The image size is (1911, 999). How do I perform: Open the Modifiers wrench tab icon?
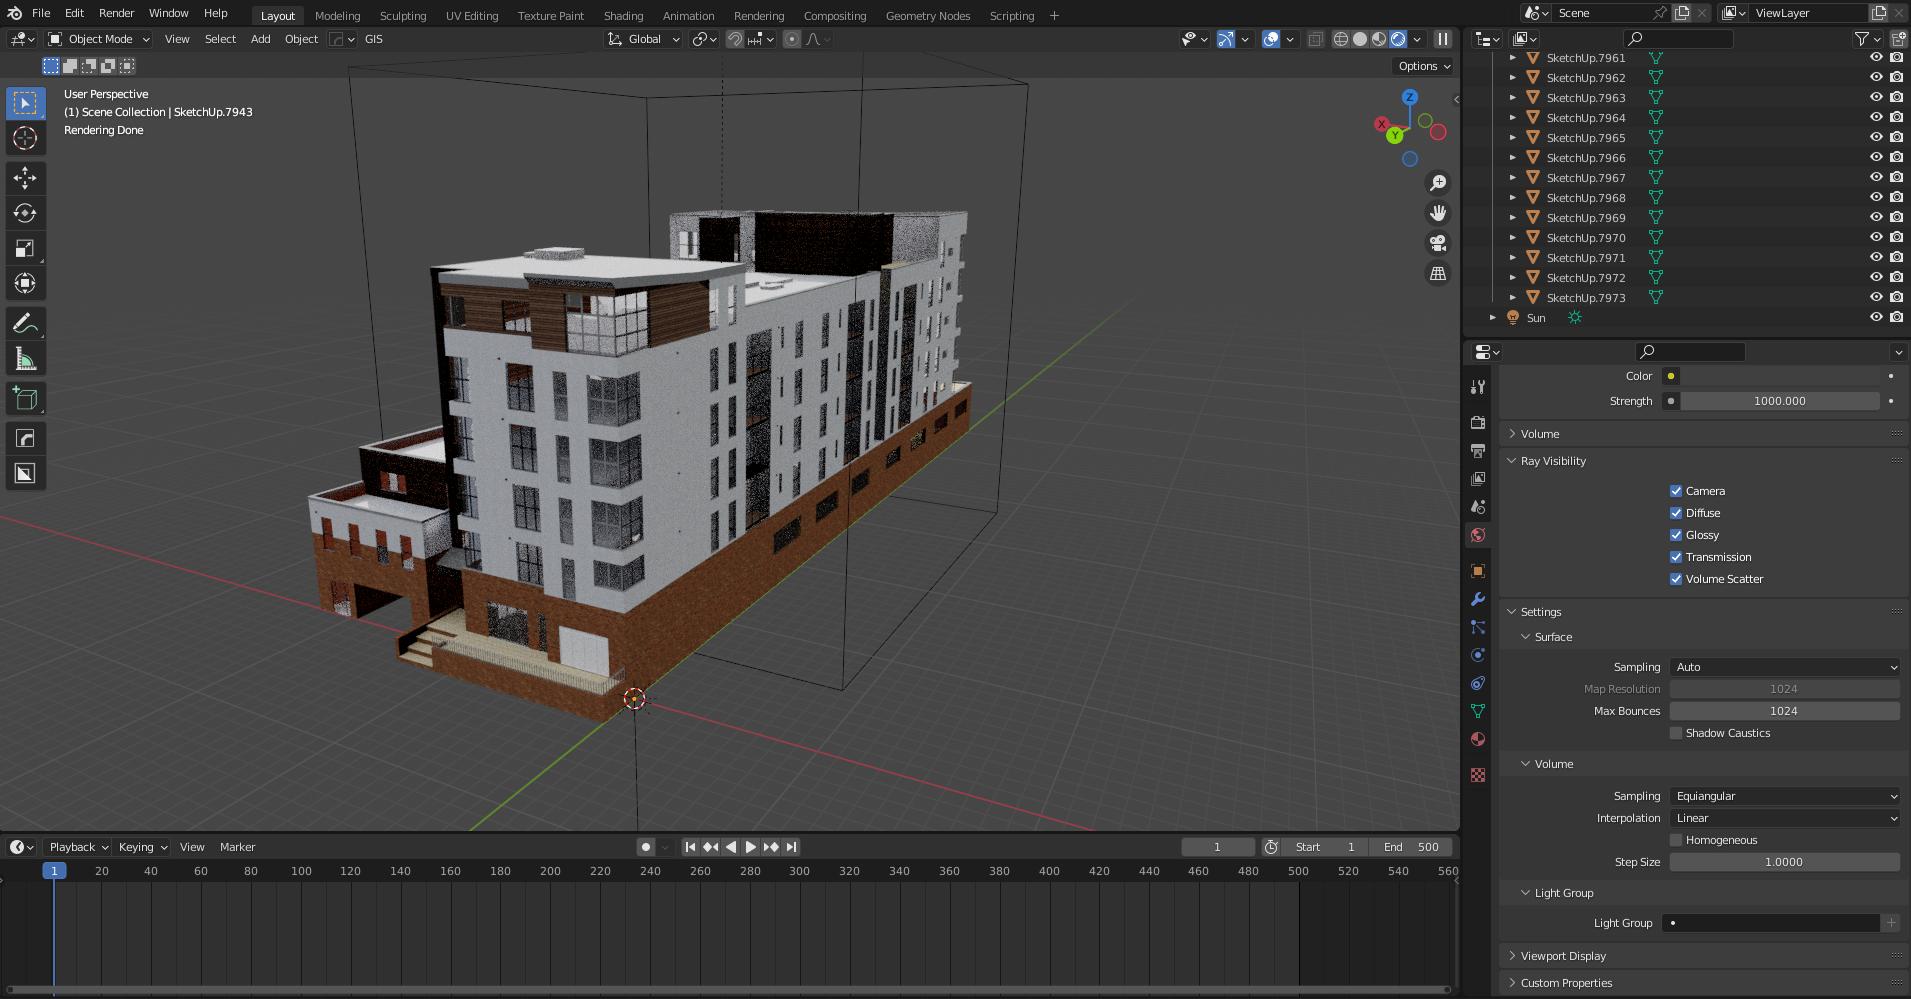[1478, 599]
